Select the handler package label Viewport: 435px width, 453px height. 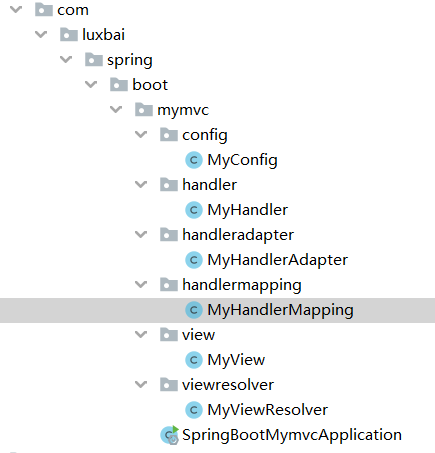pyautogui.click(x=210, y=185)
